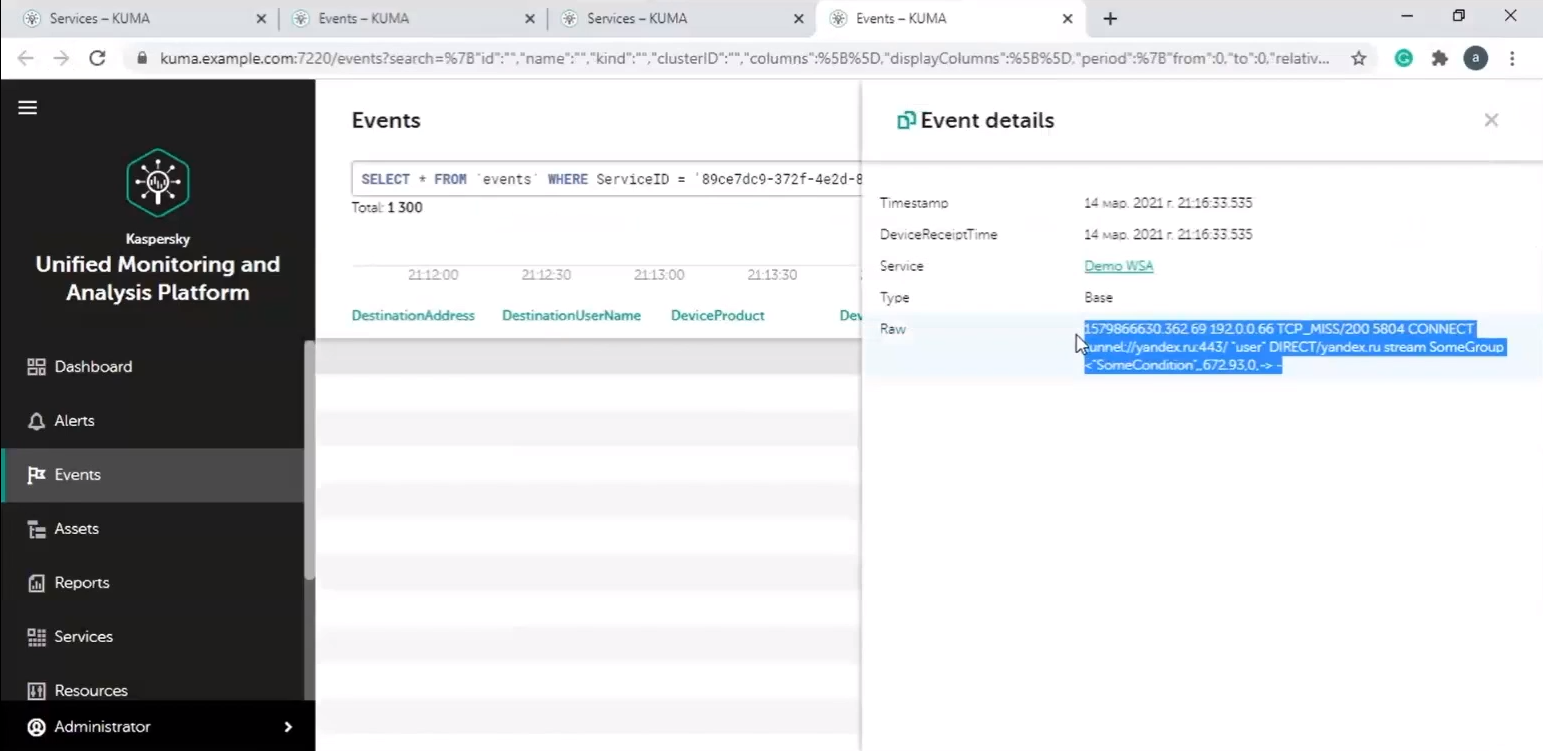
Task: Click the hamburger menu icon in sidebar
Action: [28, 108]
